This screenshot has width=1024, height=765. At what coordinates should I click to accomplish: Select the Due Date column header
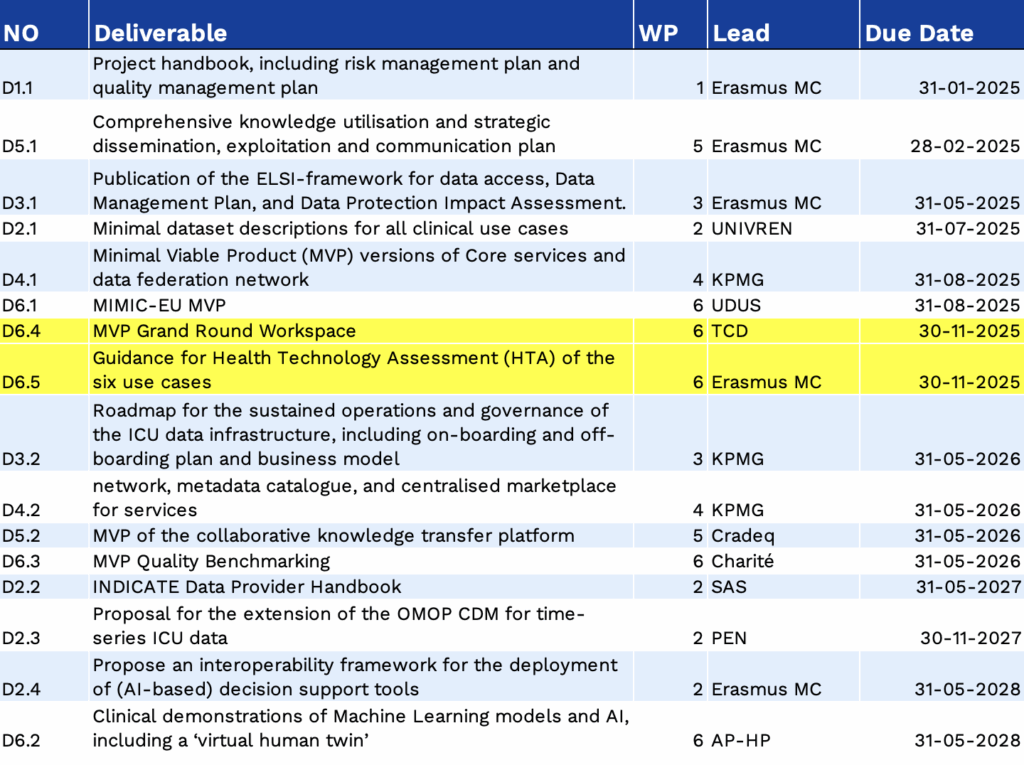click(x=919, y=33)
